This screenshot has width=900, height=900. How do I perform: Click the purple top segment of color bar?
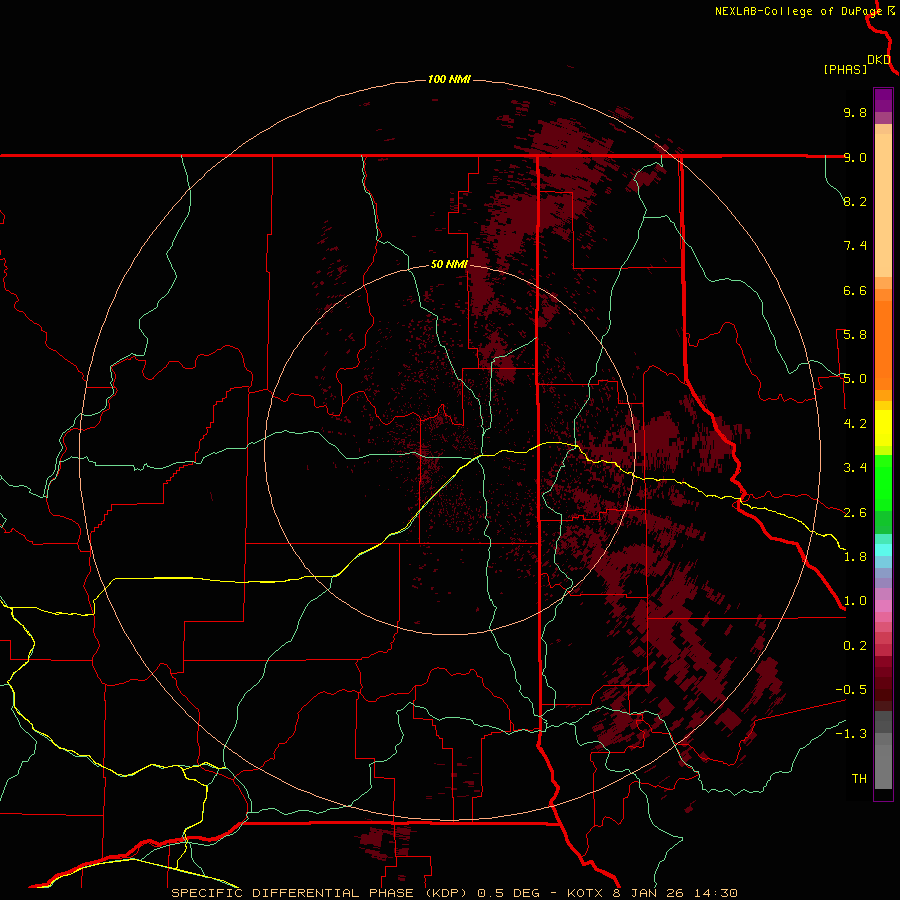pyautogui.click(x=883, y=100)
